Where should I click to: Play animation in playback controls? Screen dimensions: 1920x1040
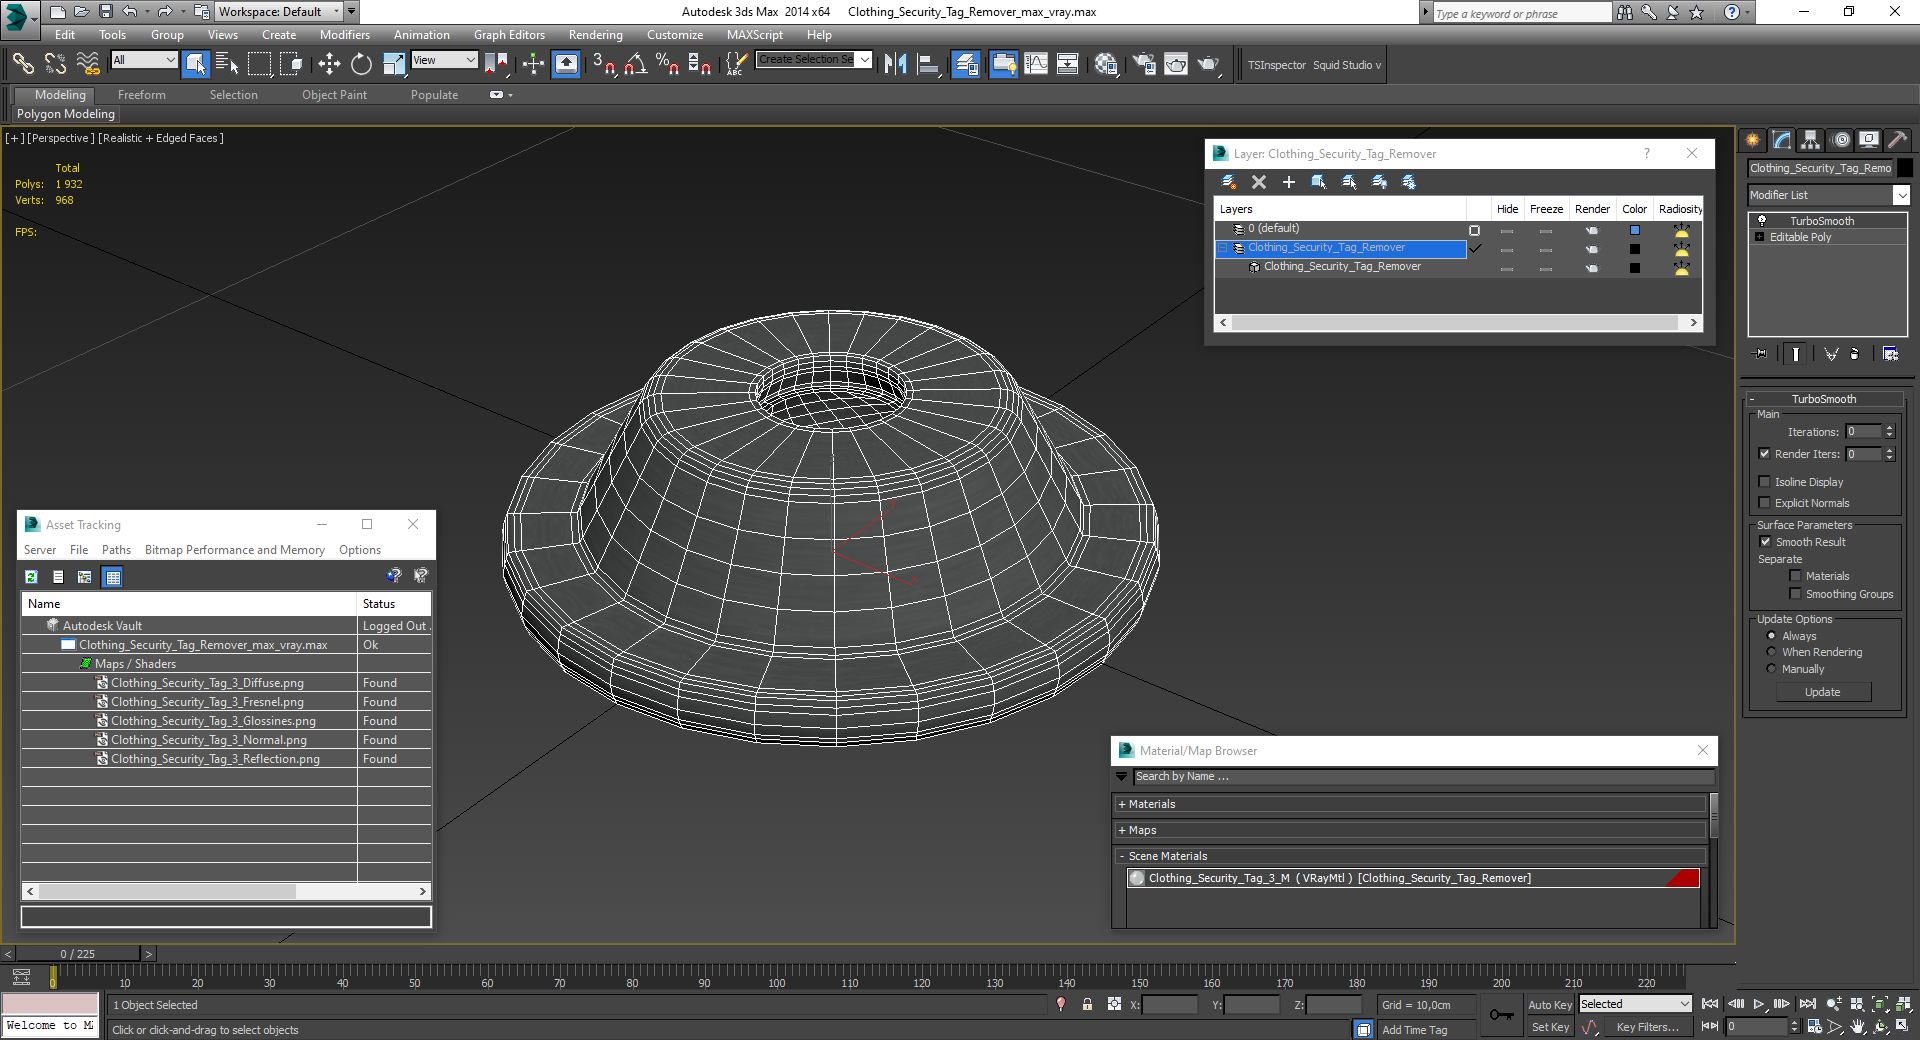[1759, 1004]
